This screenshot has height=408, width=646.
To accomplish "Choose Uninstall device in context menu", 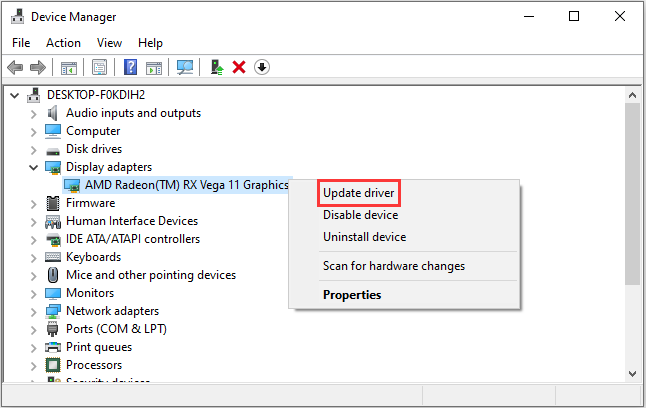I will coord(365,237).
